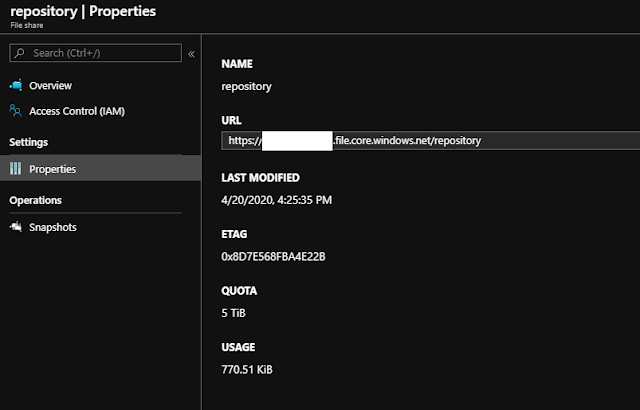Click the search magnifier icon
The width and height of the screenshot is (640, 410).
pyautogui.click(x=19, y=53)
